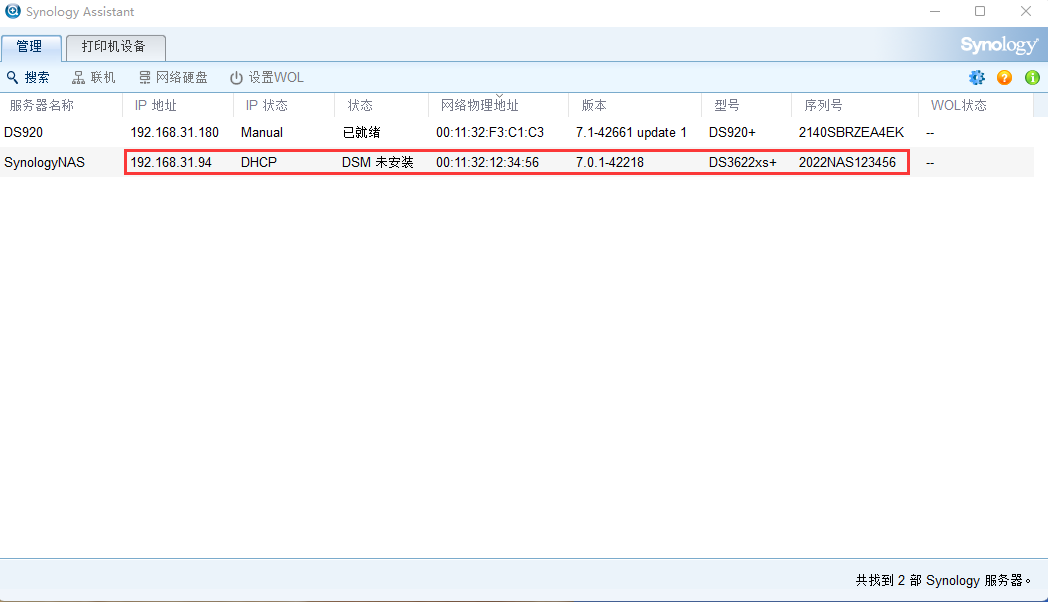Sort by the 网络物理地址 column header

(480, 105)
